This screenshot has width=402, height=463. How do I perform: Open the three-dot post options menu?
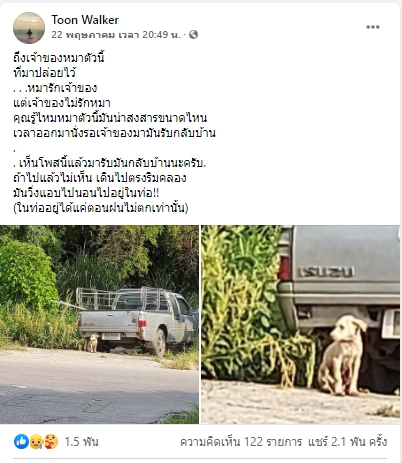click(x=373, y=27)
